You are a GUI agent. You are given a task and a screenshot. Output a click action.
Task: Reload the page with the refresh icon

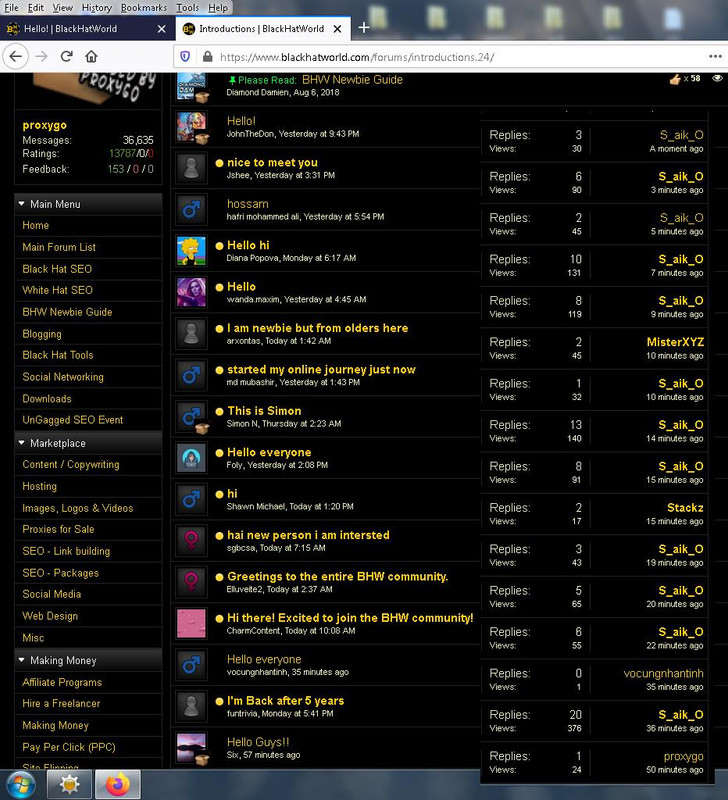(66, 57)
